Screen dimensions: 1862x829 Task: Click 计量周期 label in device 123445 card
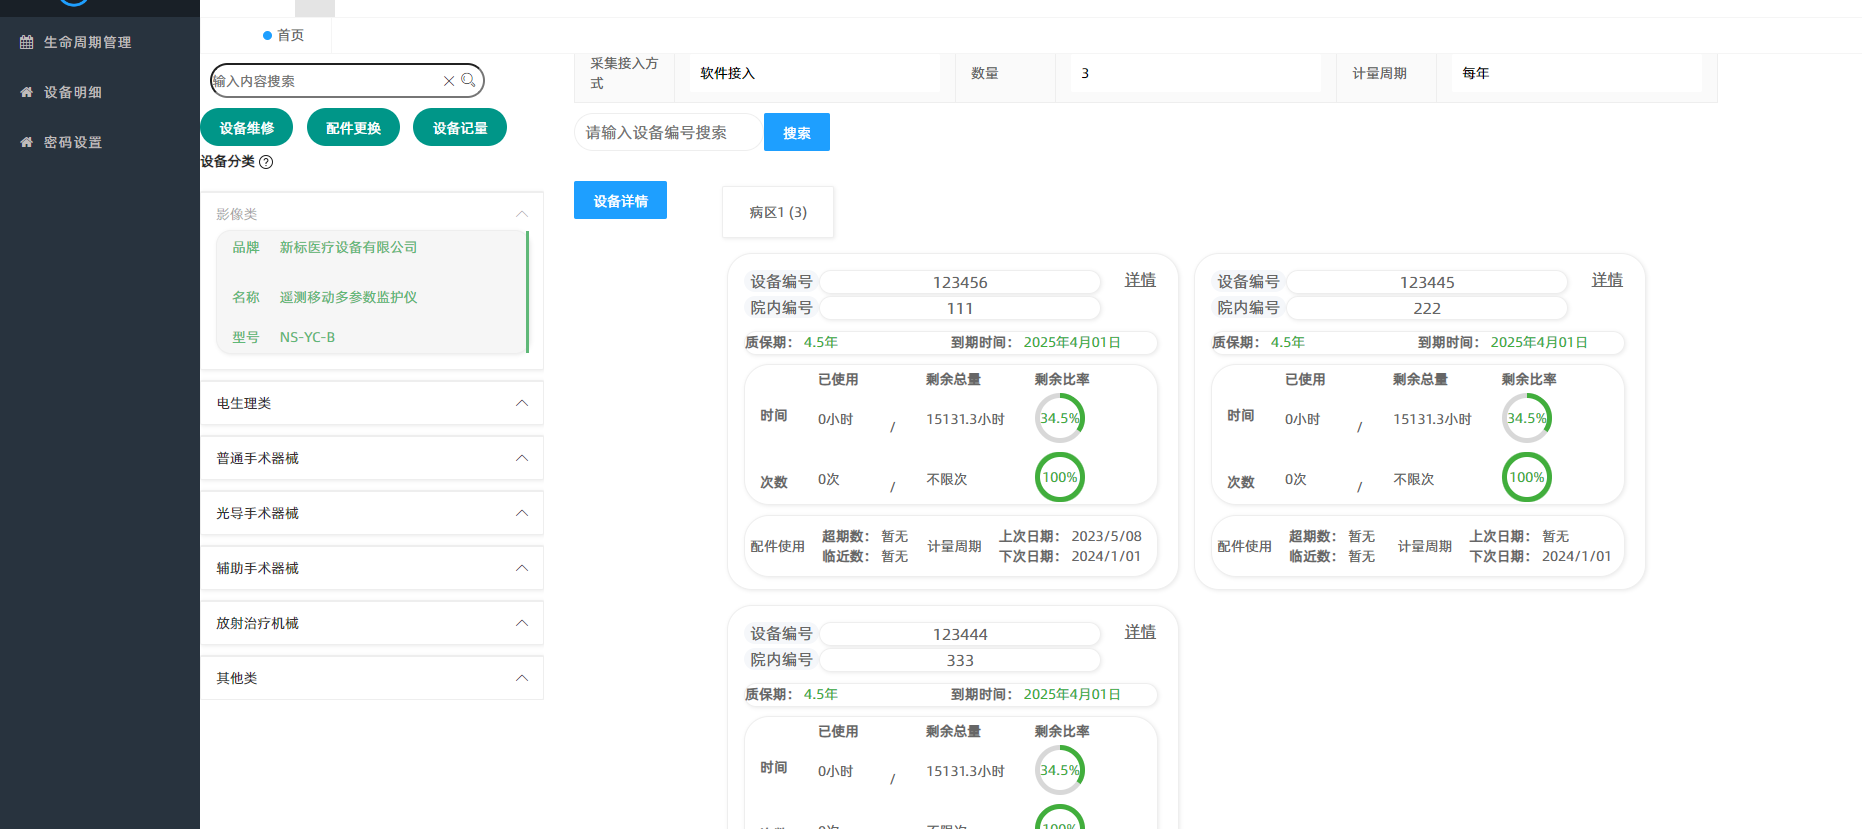pyautogui.click(x=1424, y=546)
